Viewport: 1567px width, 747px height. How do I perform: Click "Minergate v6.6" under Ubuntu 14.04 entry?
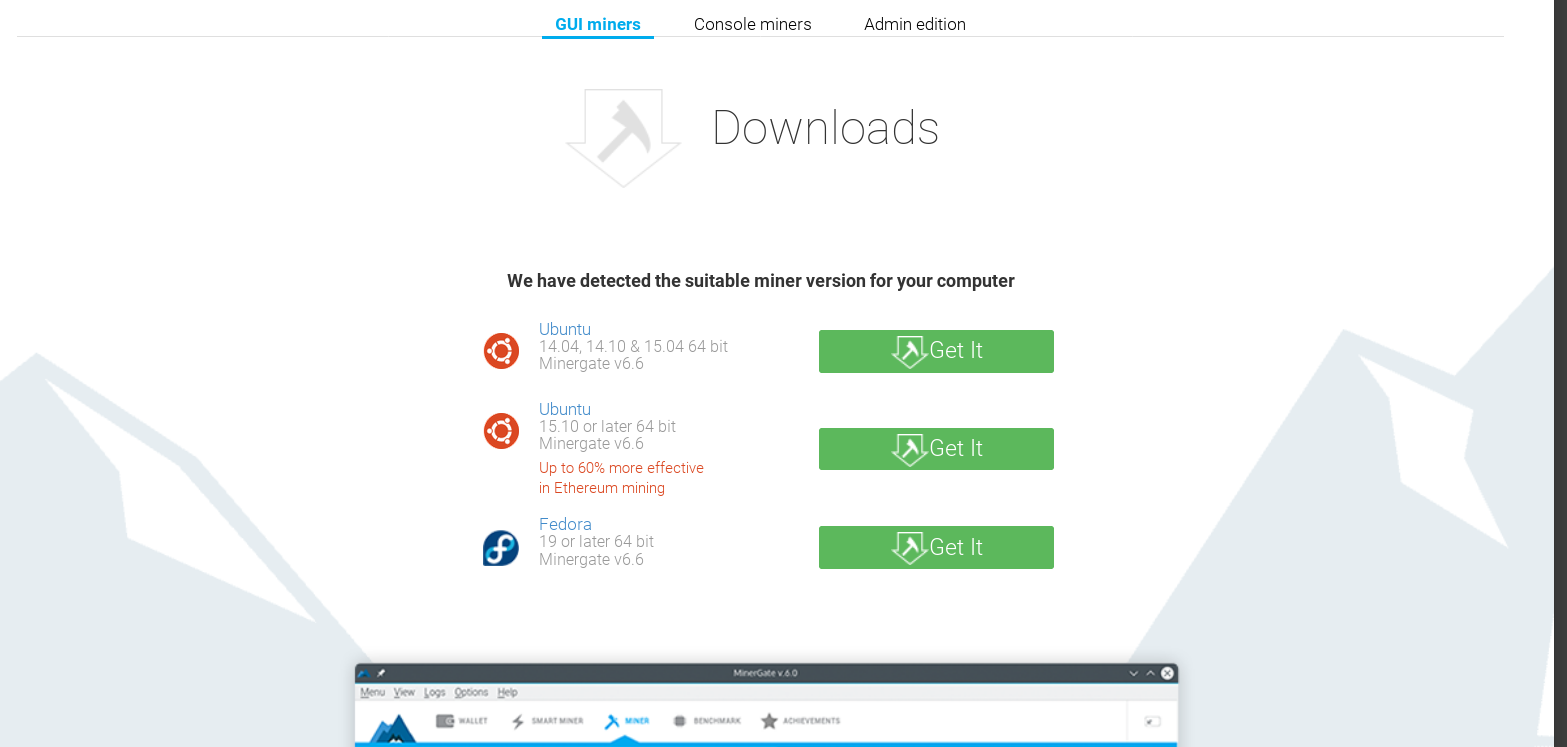[591, 364]
